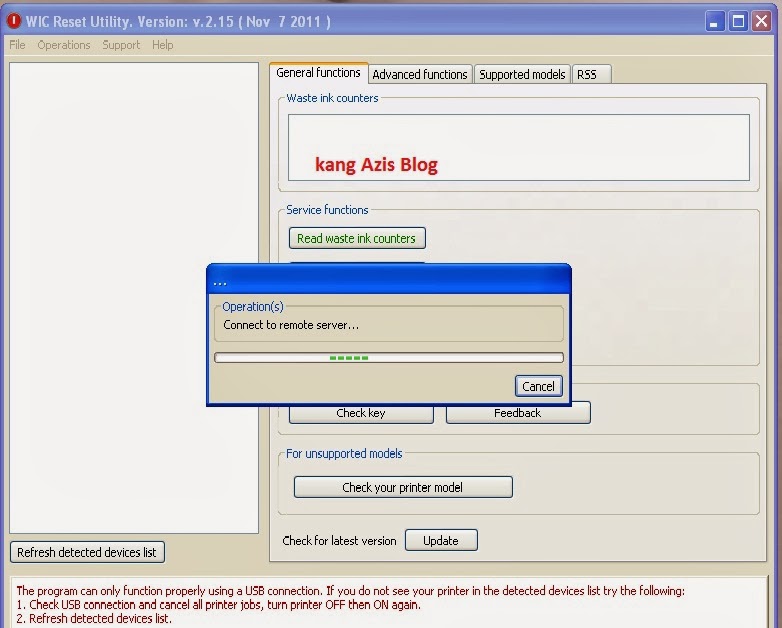Click the 'Check for latest version' label

pos(339,541)
